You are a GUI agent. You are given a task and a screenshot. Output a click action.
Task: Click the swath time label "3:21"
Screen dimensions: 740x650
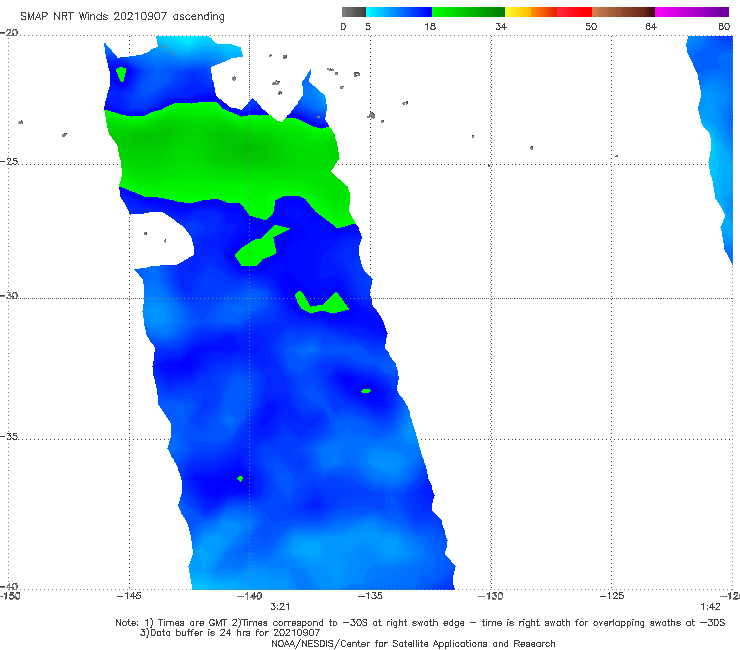click(x=280, y=607)
